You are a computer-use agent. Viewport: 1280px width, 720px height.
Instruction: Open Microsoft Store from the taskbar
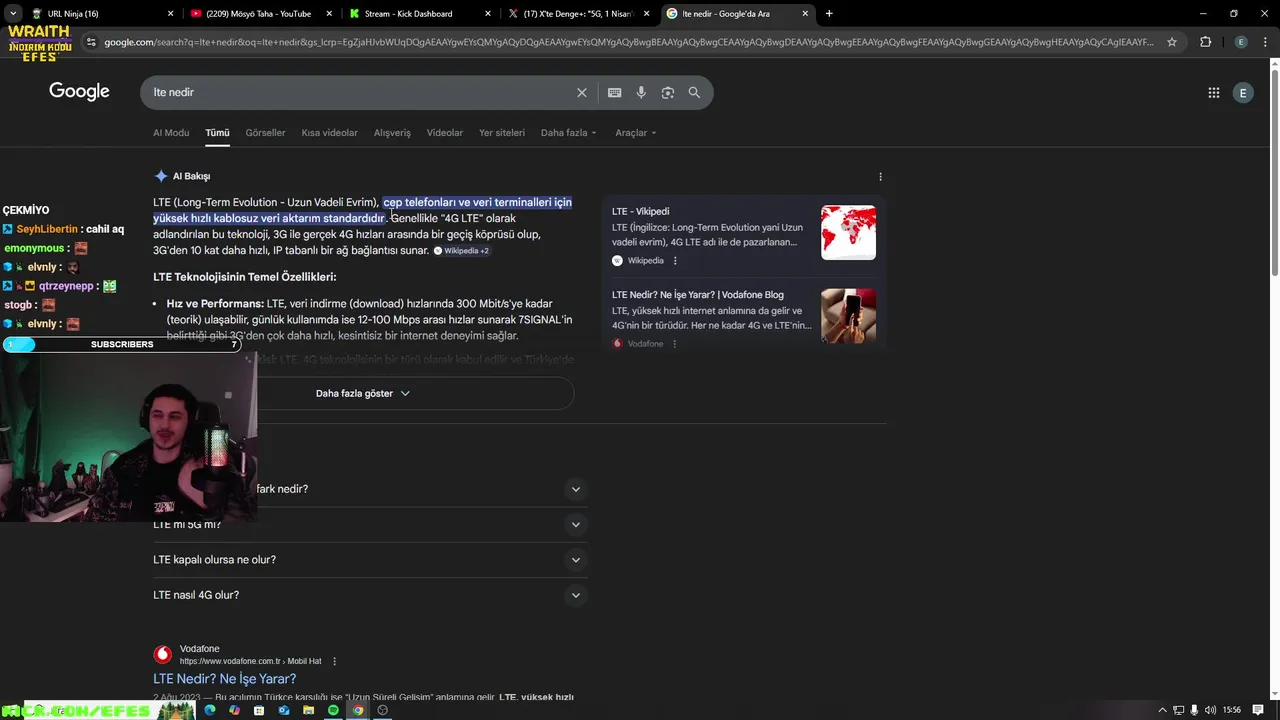(259, 710)
